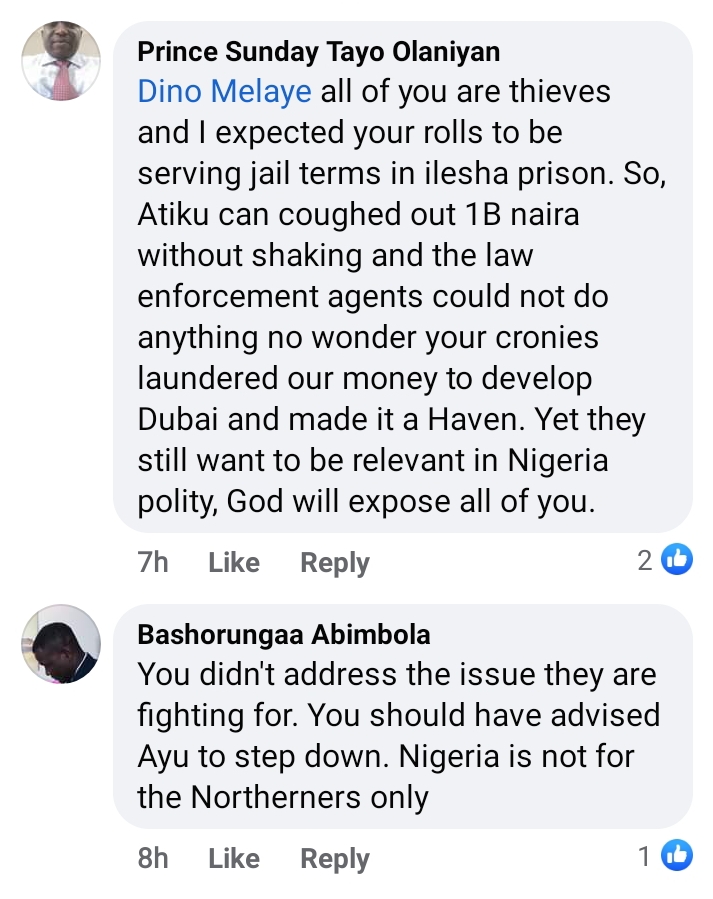Like Bashorungaa Abimbola's comment

coord(234,858)
